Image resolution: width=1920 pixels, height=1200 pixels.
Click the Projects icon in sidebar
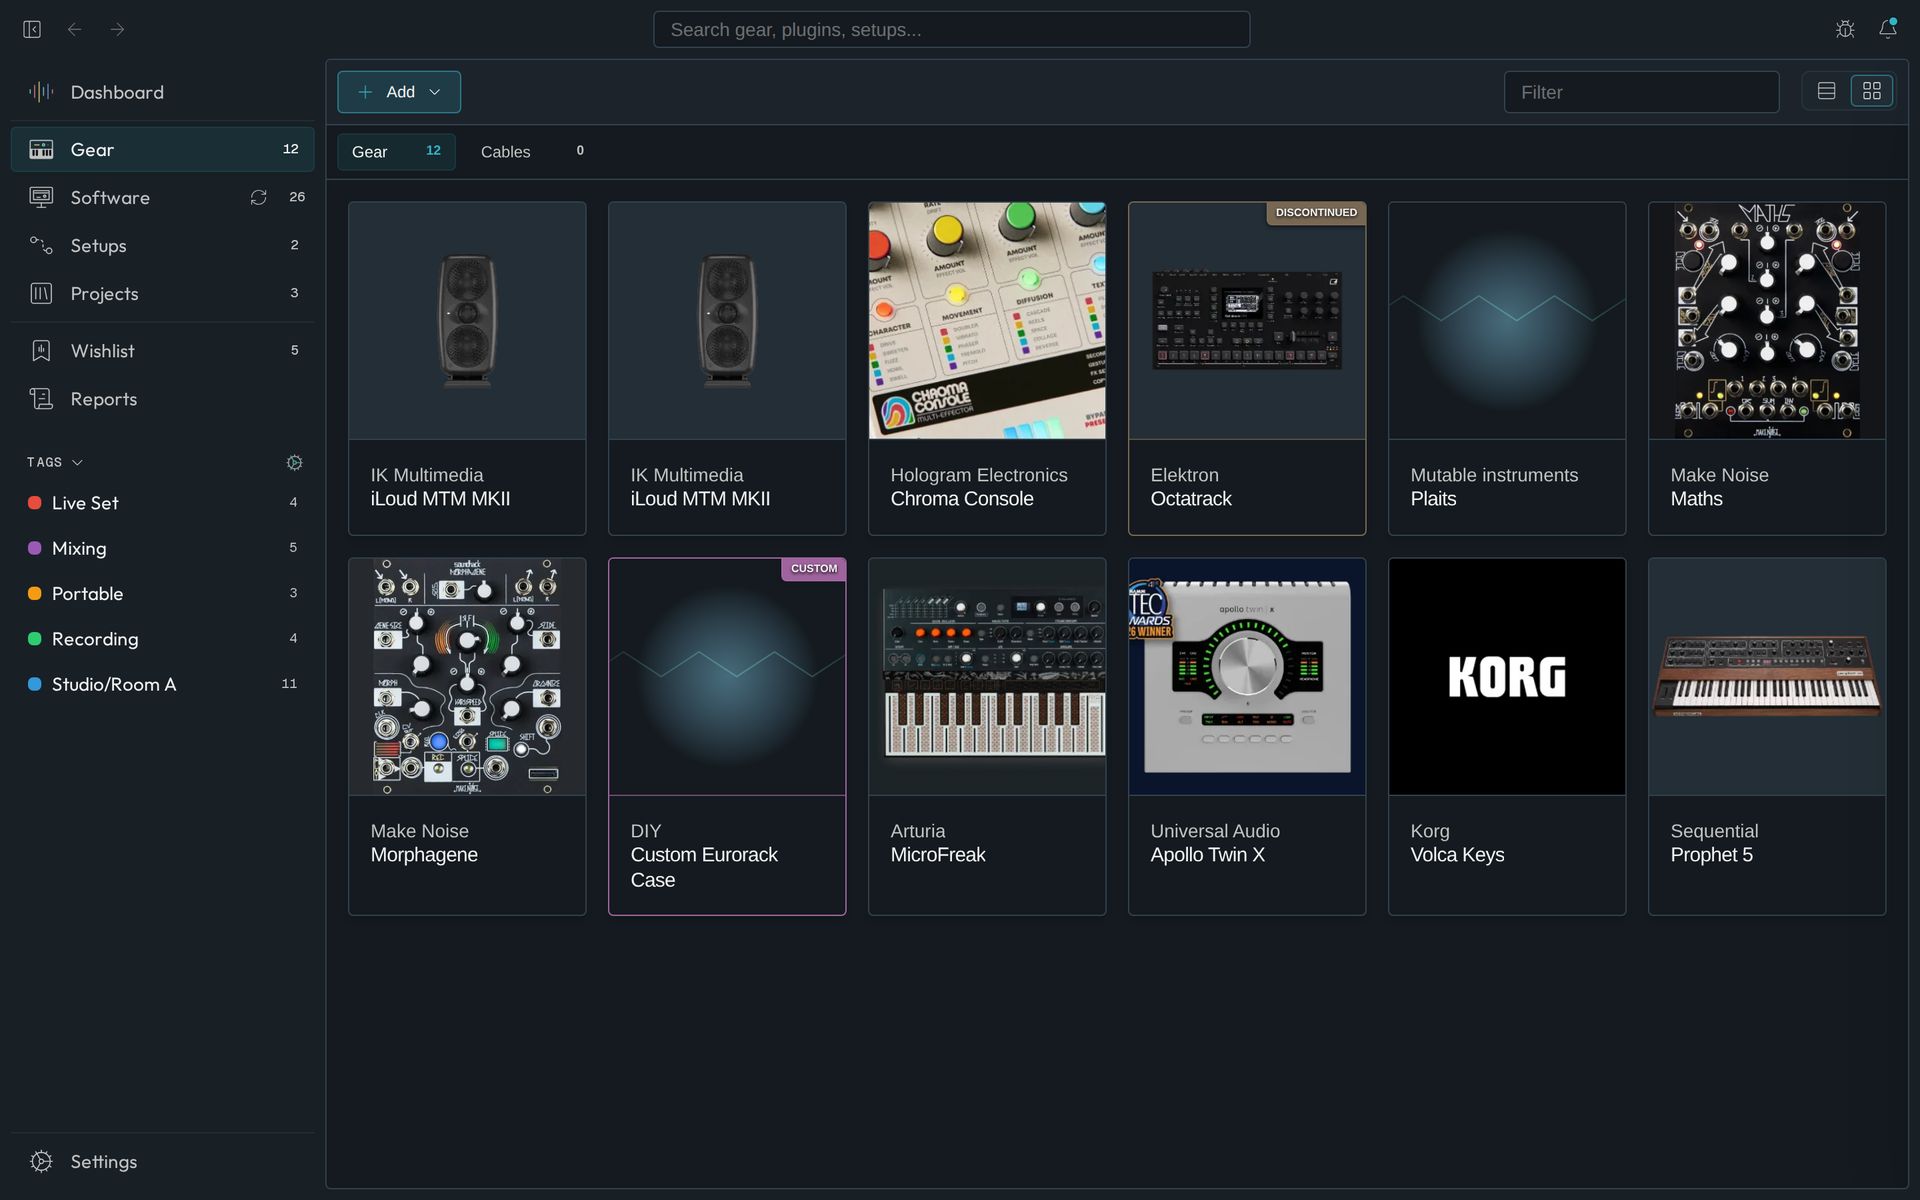click(41, 293)
